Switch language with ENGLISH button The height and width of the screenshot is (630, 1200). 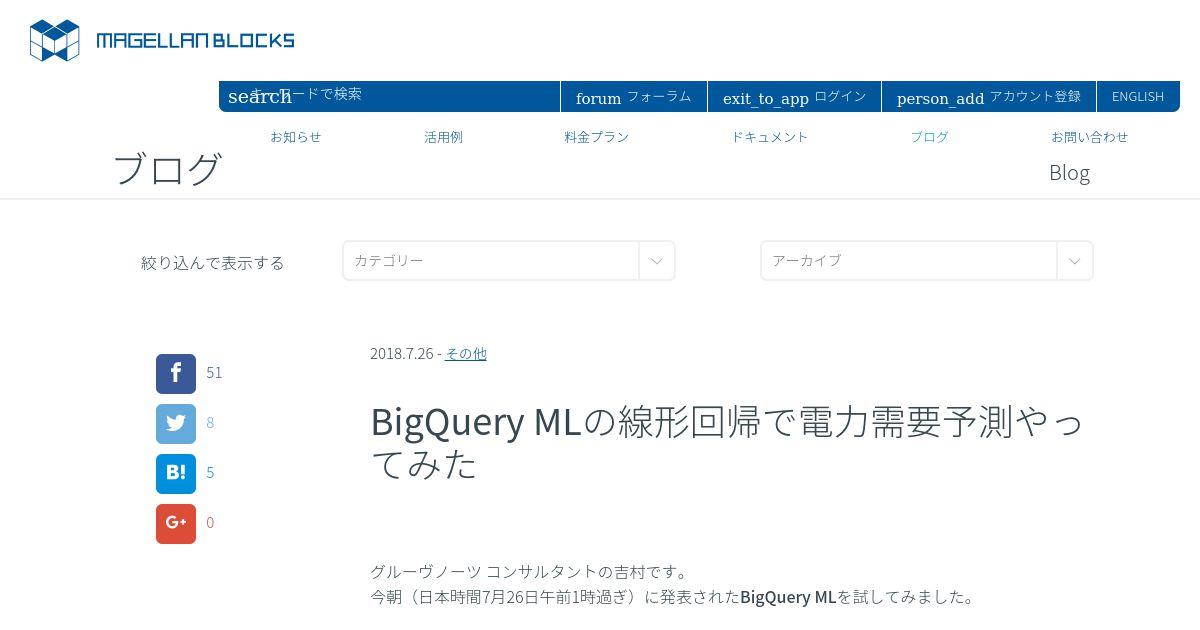[x=1138, y=97]
